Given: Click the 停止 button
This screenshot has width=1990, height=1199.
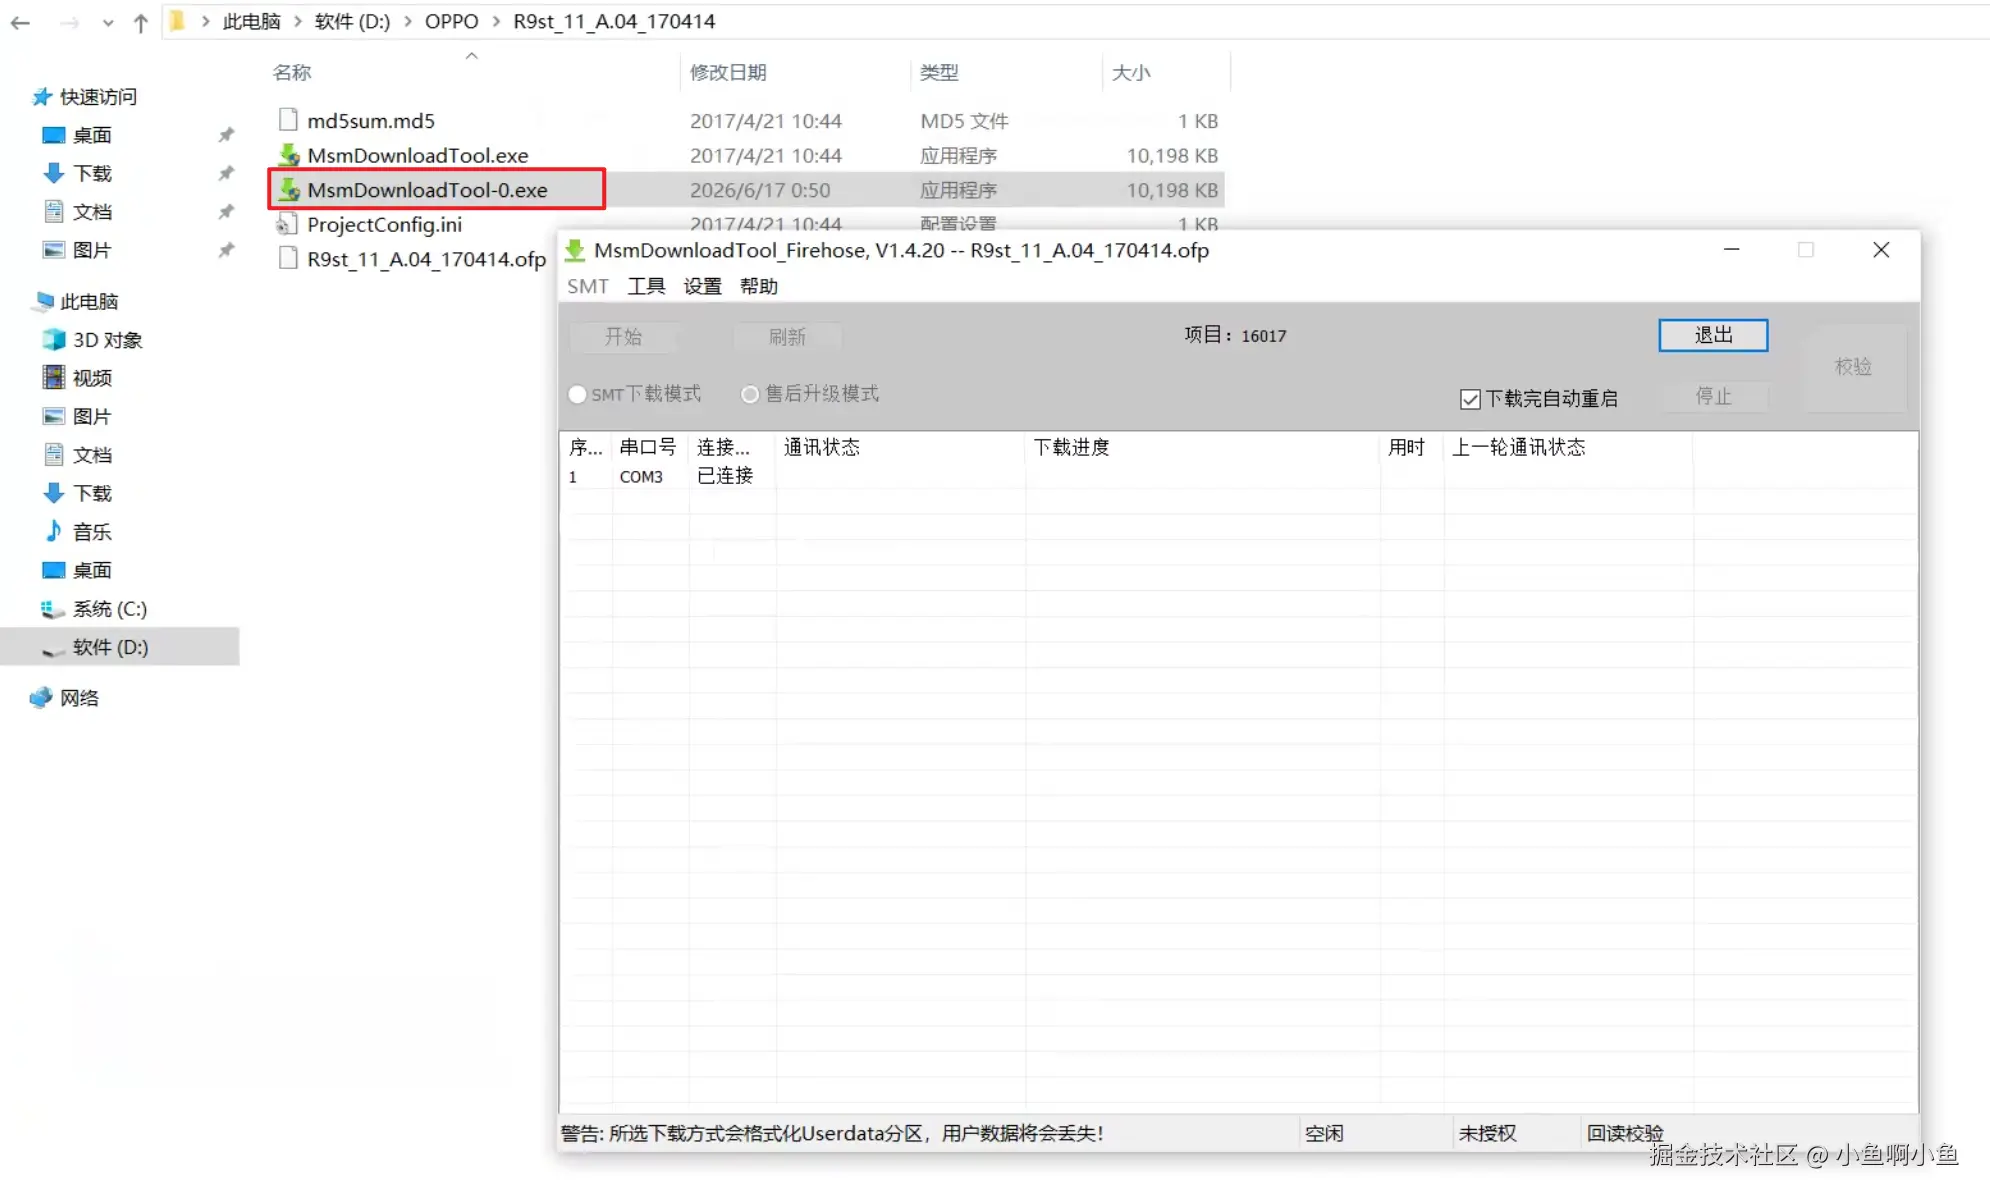Looking at the screenshot, I should pyautogui.click(x=1713, y=396).
